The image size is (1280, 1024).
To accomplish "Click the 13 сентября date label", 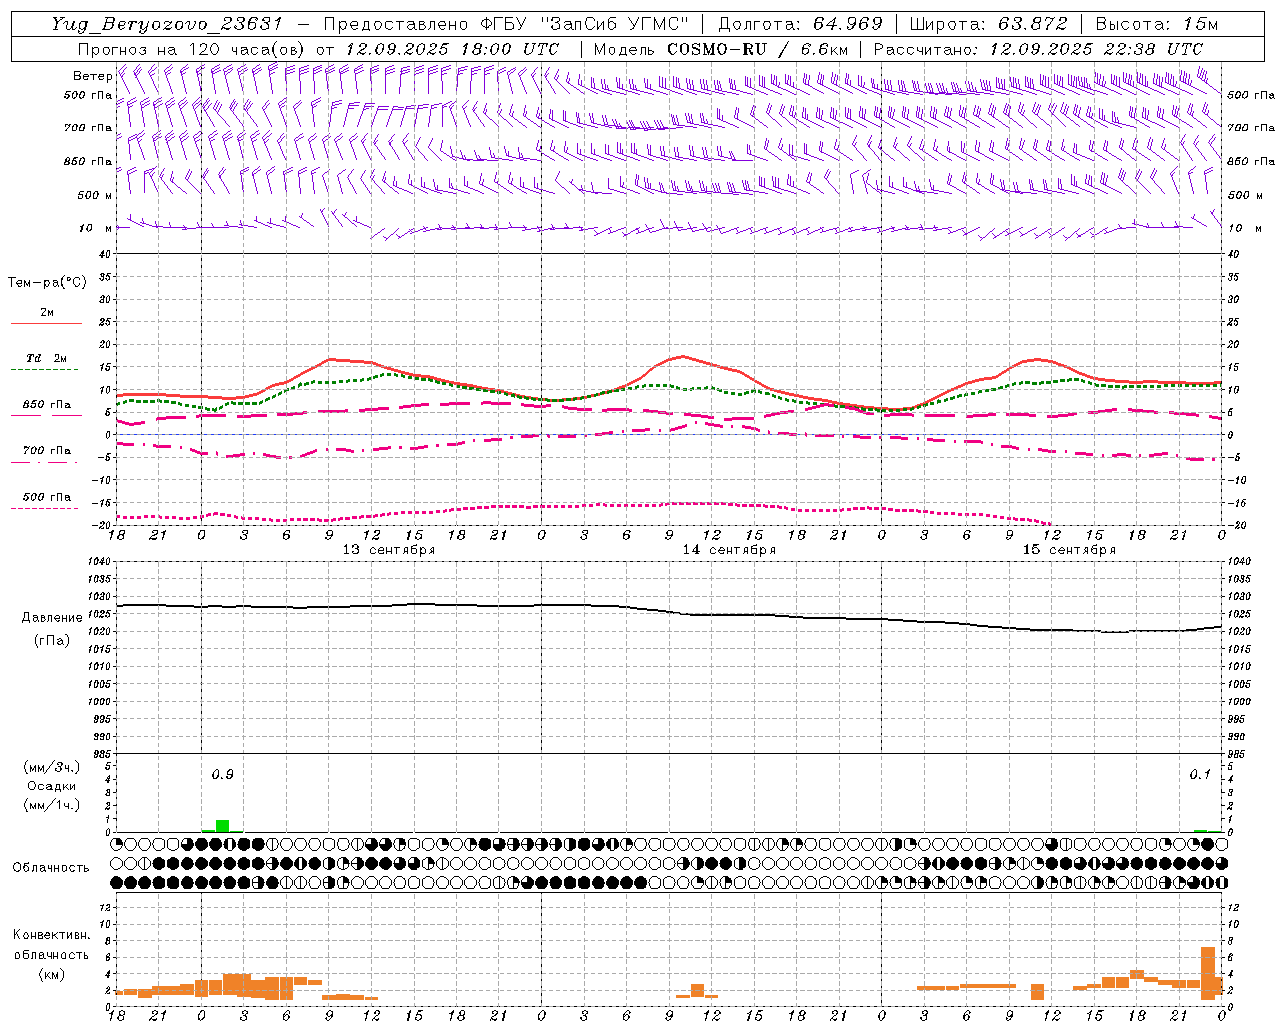I will [x=389, y=550].
